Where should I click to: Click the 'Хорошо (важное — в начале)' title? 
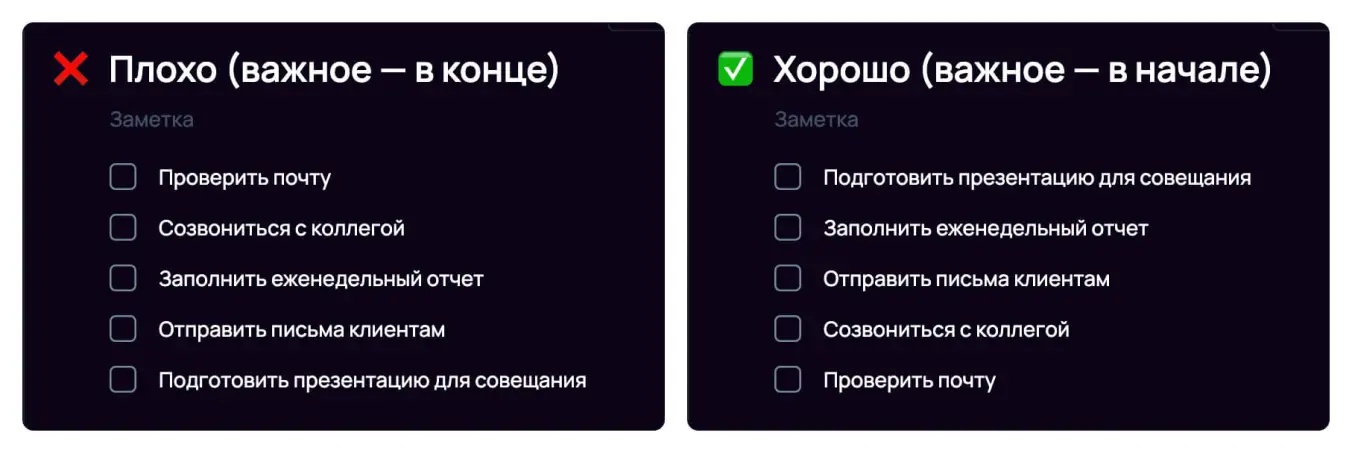coord(1022,70)
